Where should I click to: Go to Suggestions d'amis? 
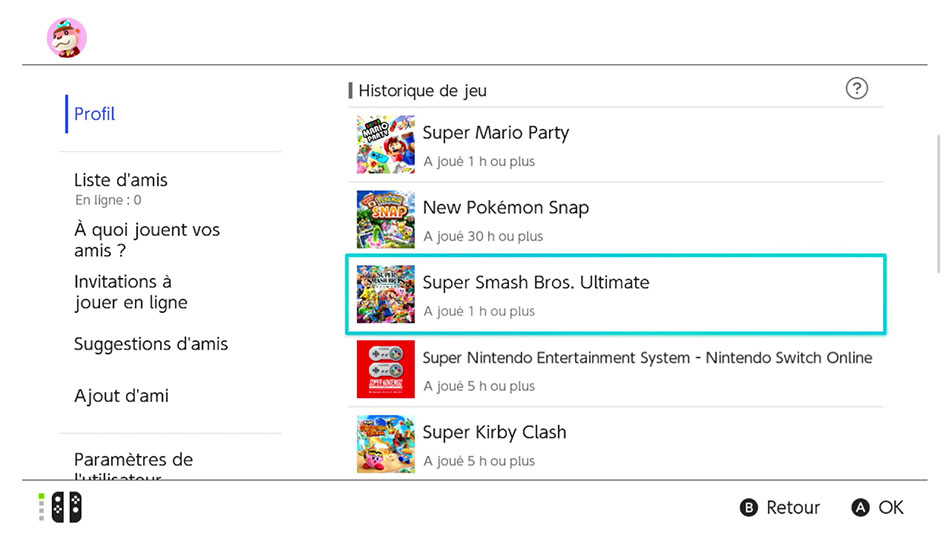click(151, 344)
